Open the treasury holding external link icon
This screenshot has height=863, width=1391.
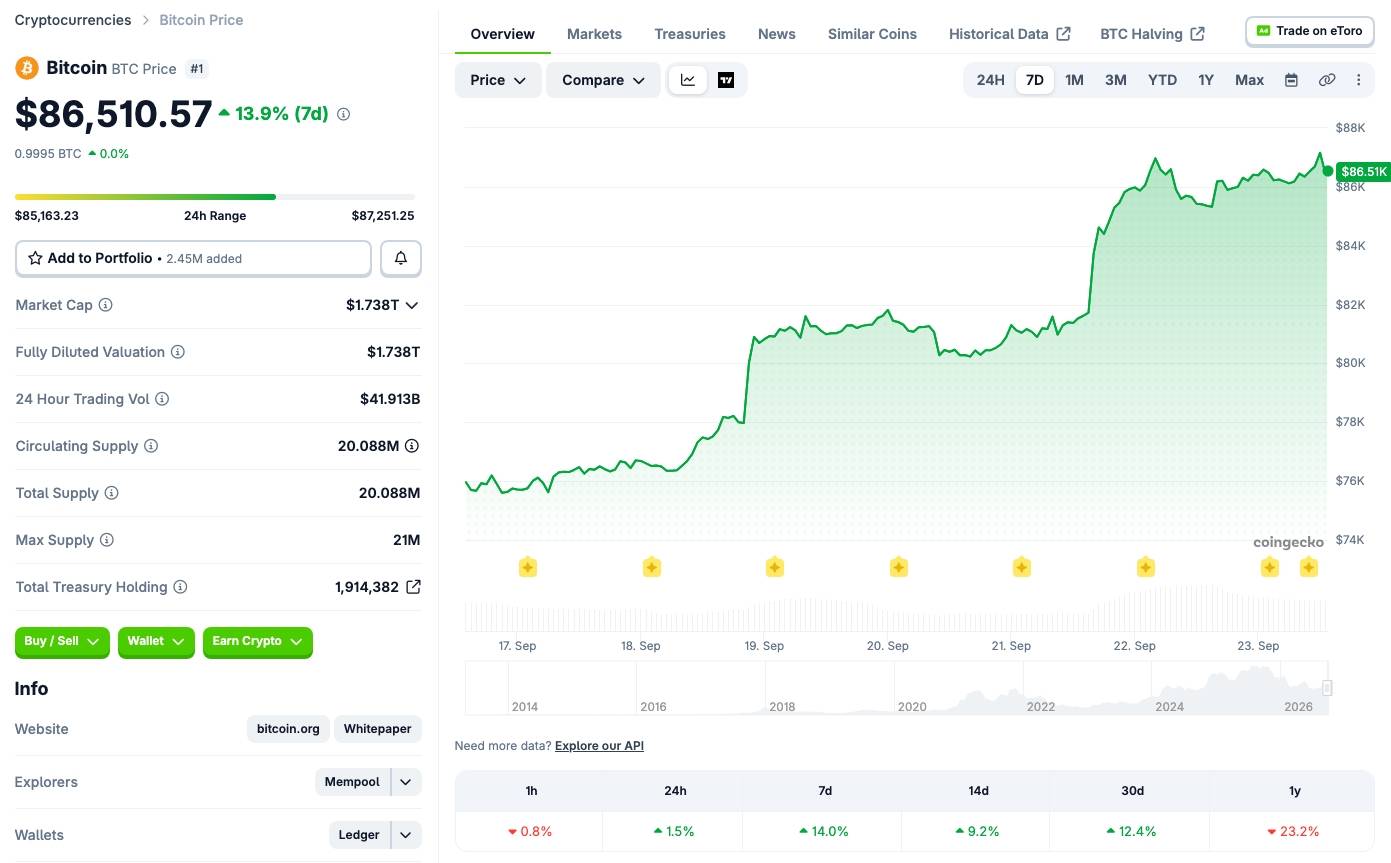tap(413, 587)
